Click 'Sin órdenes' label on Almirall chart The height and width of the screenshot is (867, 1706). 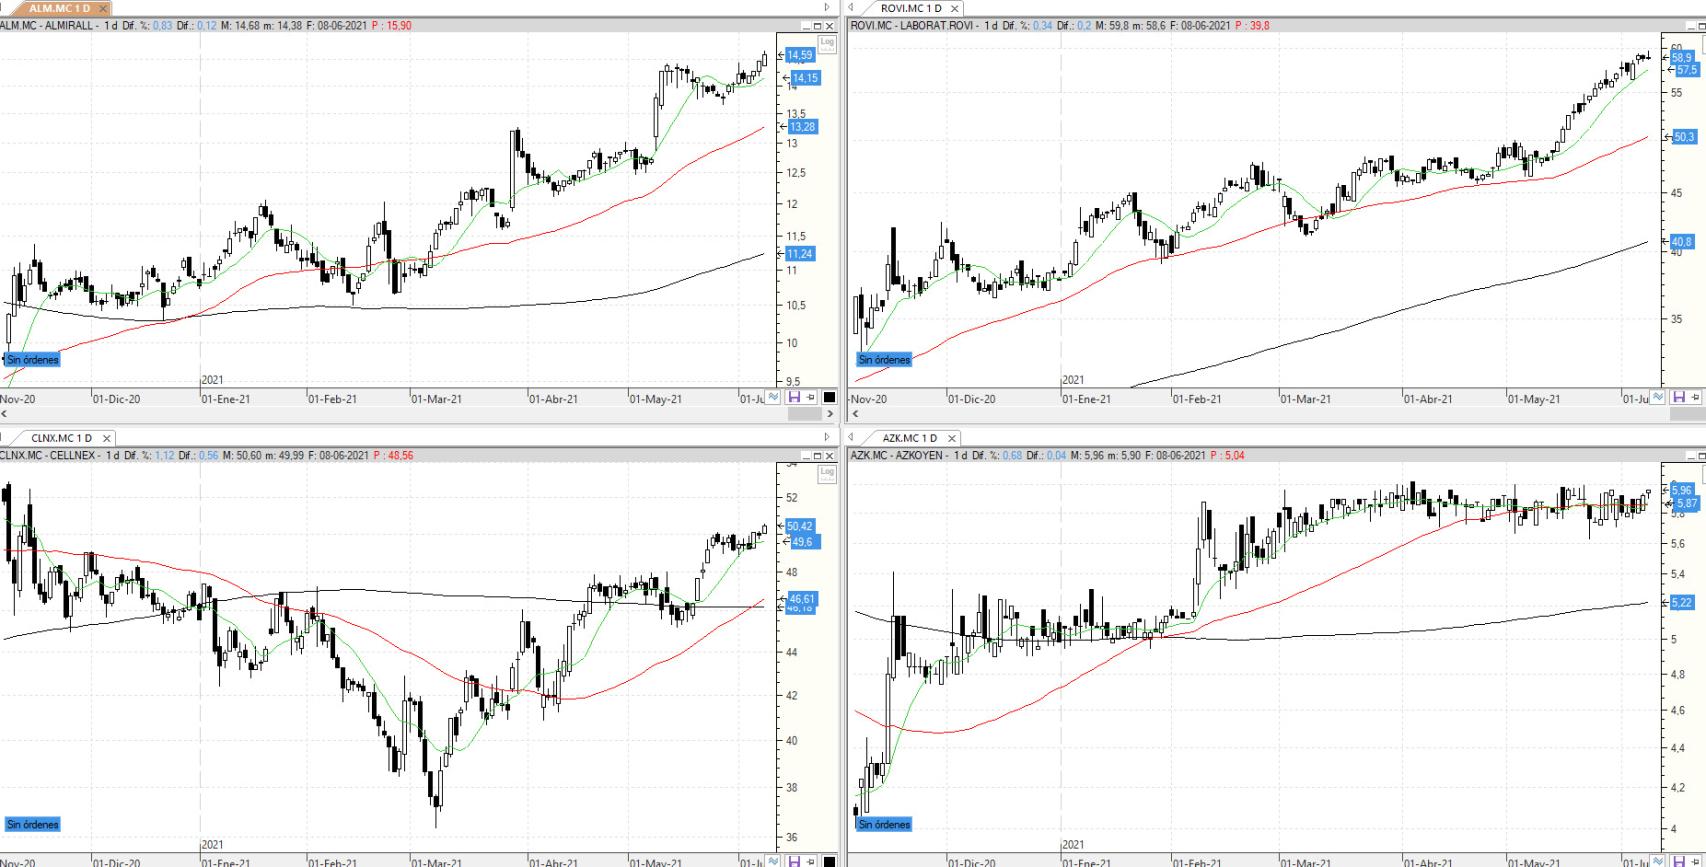tap(33, 359)
